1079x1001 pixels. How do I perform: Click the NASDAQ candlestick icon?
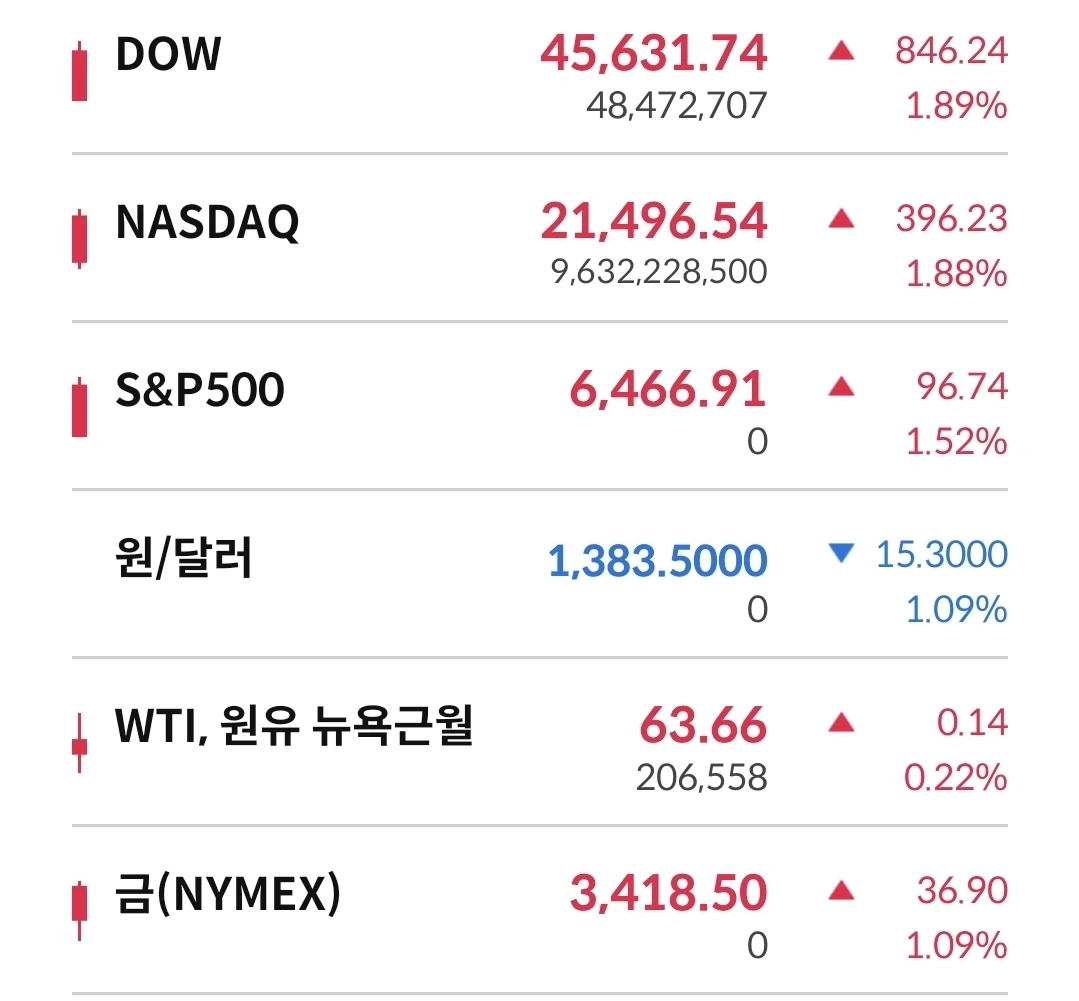click(x=80, y=239)
